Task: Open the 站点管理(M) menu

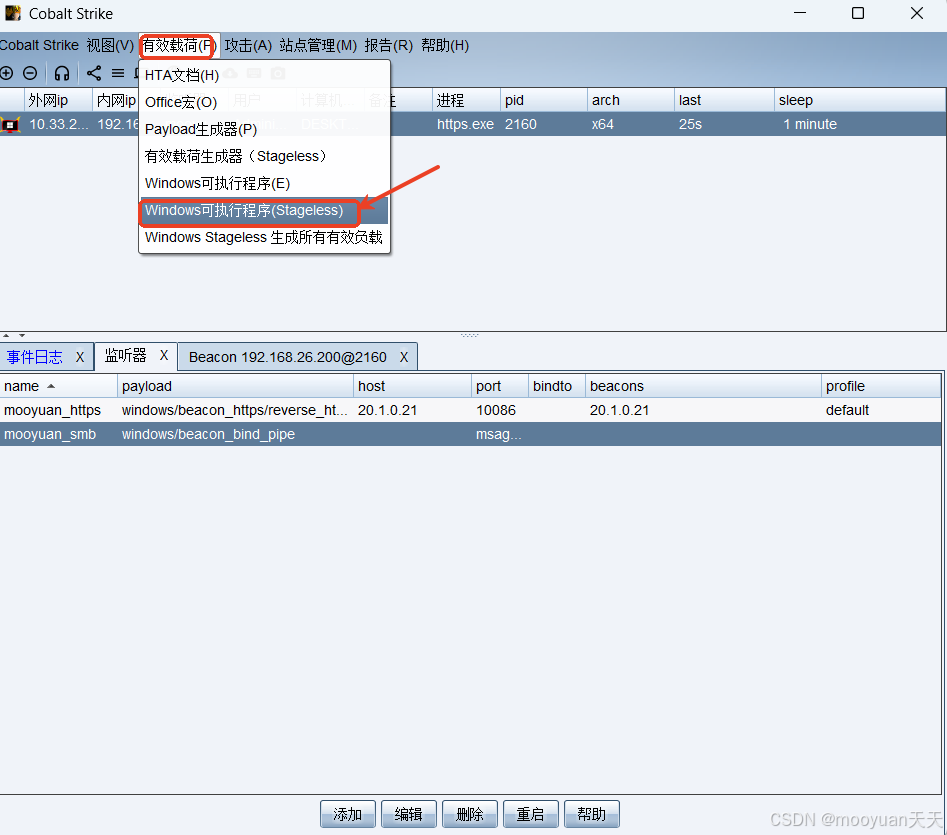Action: pos(318,46)
